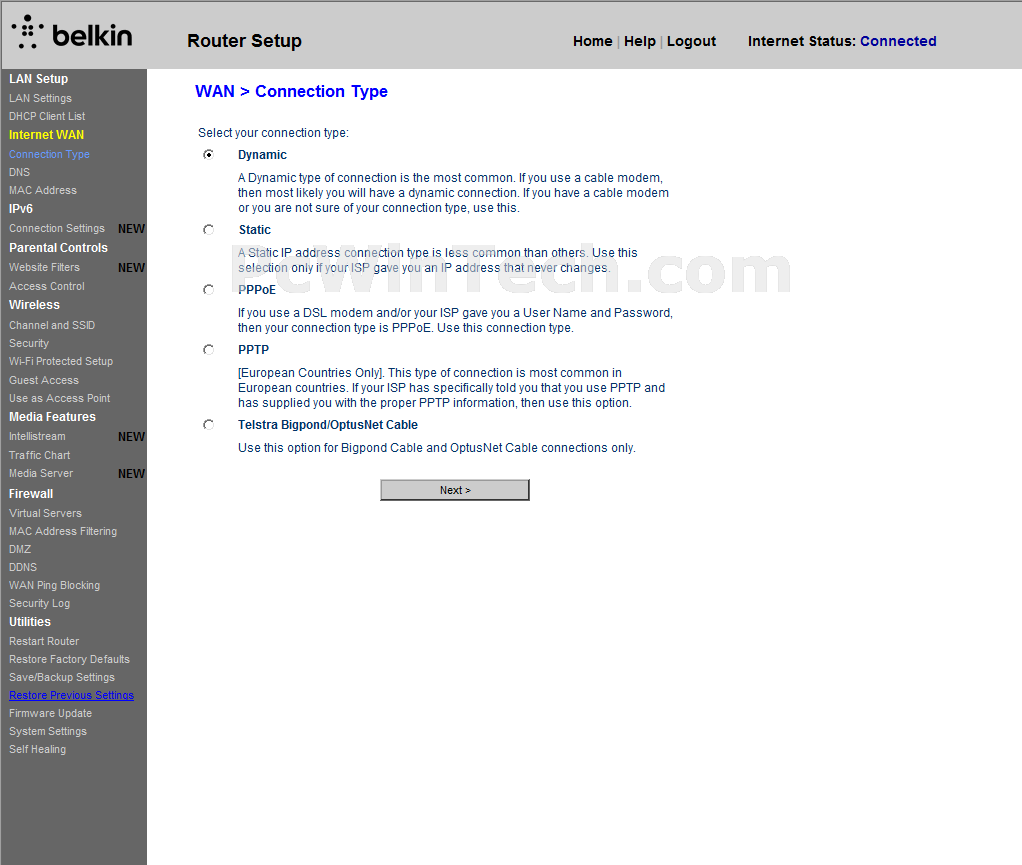Open Virtual Servers page
This screenshot has width=1022, height=865.
coord(46,513)
